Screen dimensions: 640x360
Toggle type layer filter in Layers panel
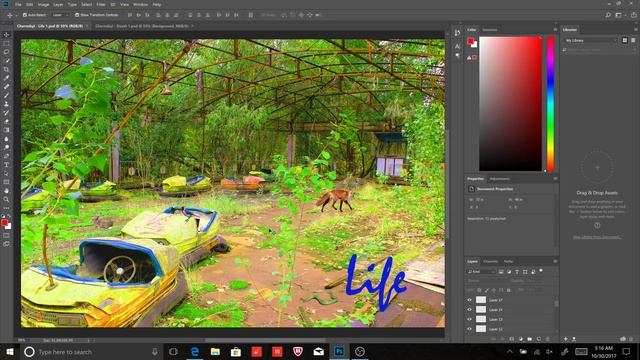[517, 272]
